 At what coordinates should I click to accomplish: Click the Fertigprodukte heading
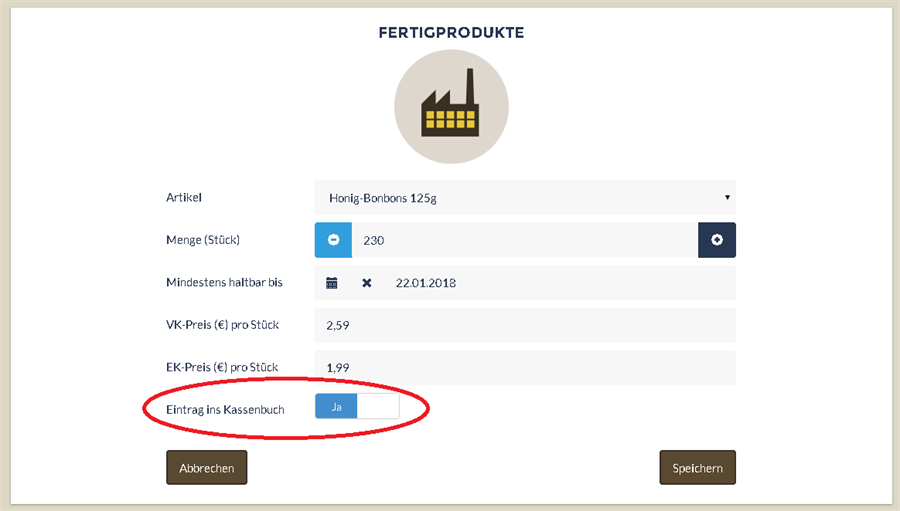pos(451,33)
